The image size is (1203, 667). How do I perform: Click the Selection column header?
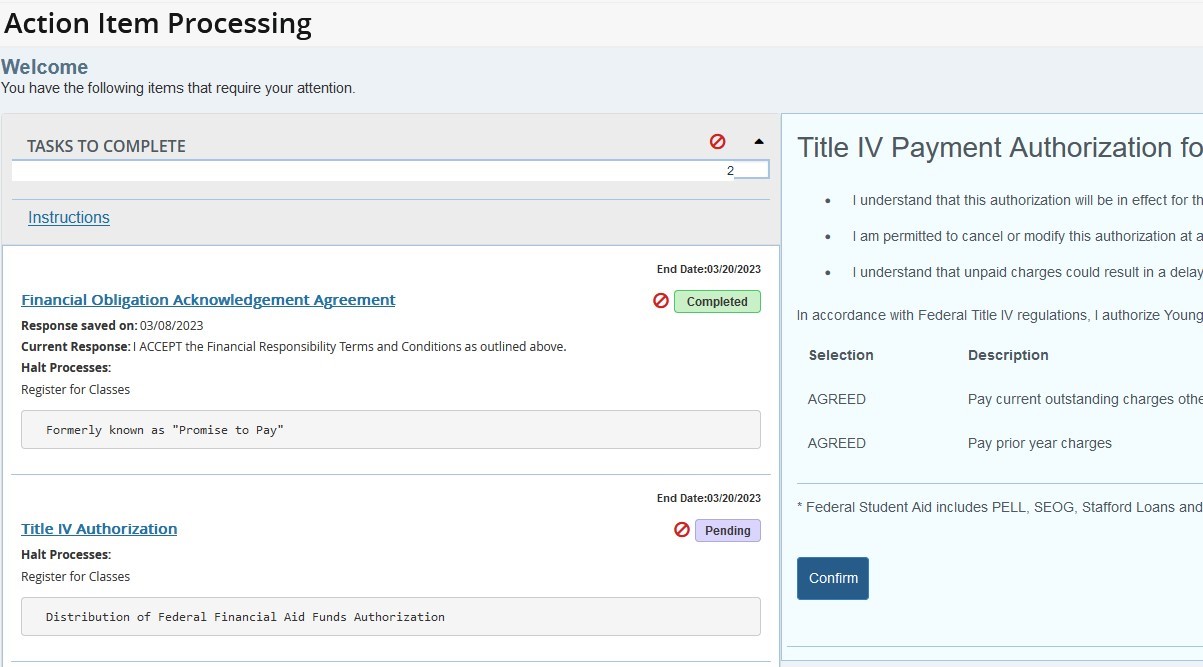(x=841, y=355)
